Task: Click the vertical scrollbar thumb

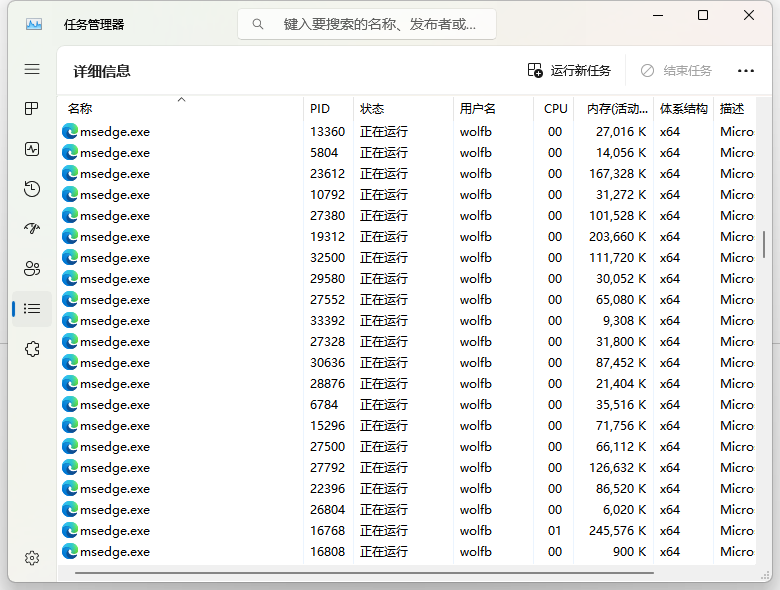Action: click(x=764, y=244)
